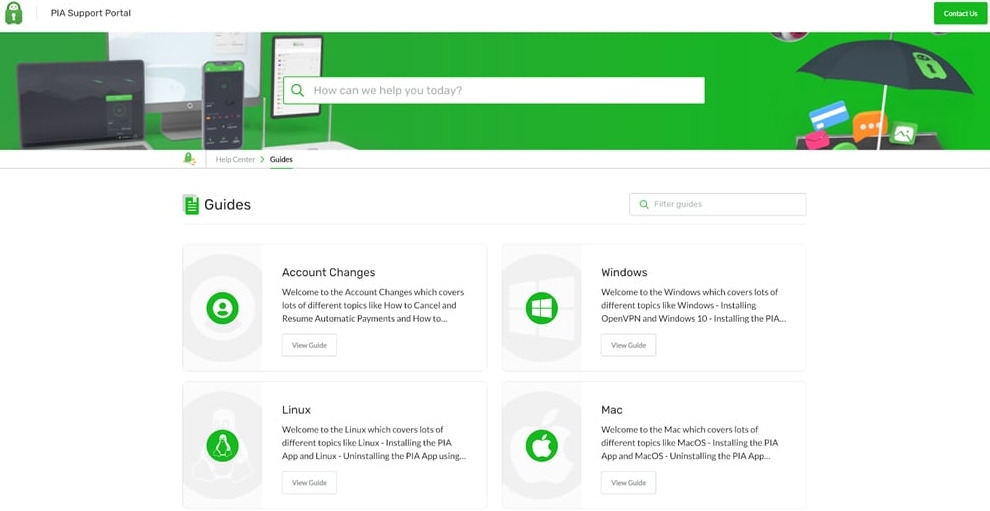Click the small PIA home icon in breadcrumb
The height and width of the screenshot is (511, 990).
189,159
